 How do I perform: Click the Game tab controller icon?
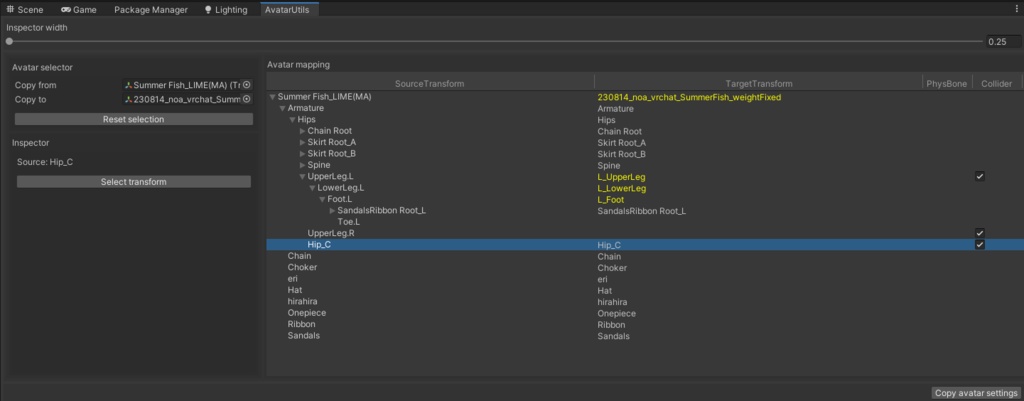[x=65, y=9]
